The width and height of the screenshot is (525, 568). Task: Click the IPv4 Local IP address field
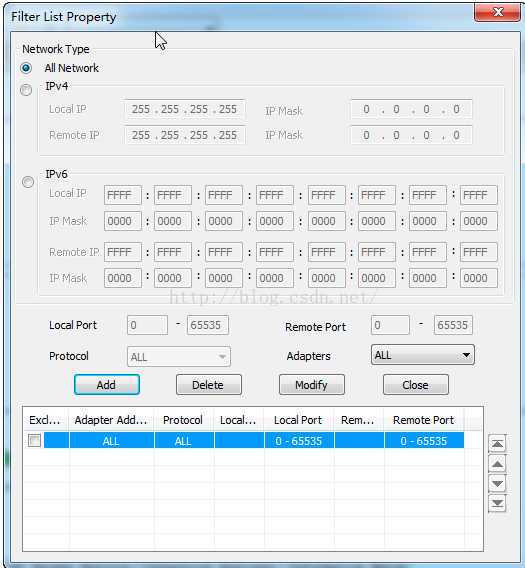[x=185, y=109]
